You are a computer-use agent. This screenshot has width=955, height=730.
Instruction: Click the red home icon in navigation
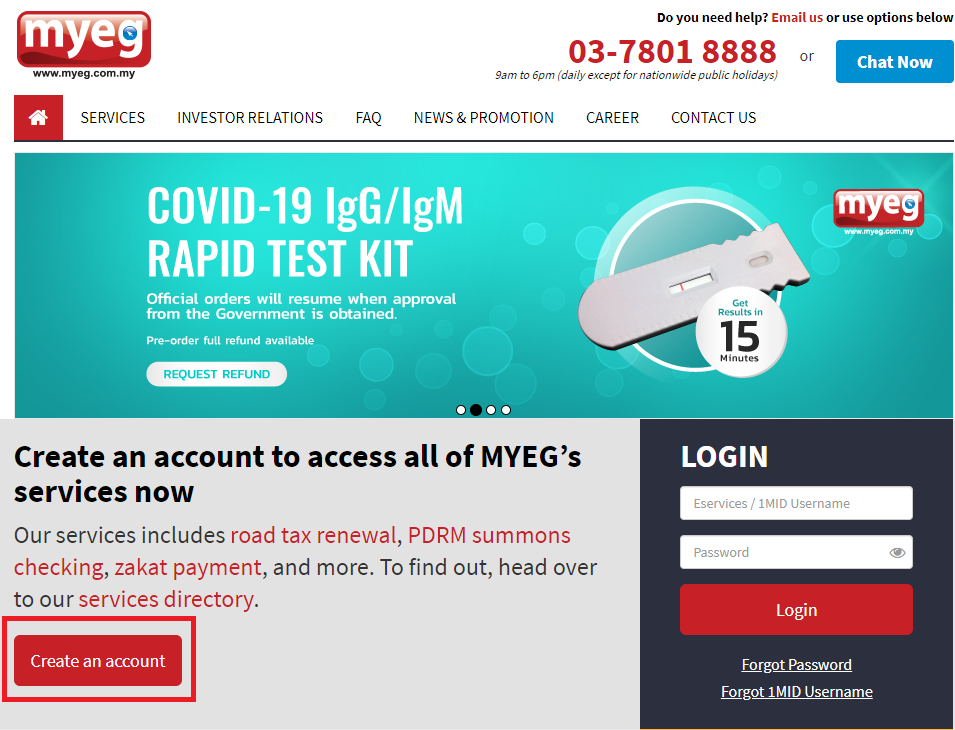click(x=38, y=118)
